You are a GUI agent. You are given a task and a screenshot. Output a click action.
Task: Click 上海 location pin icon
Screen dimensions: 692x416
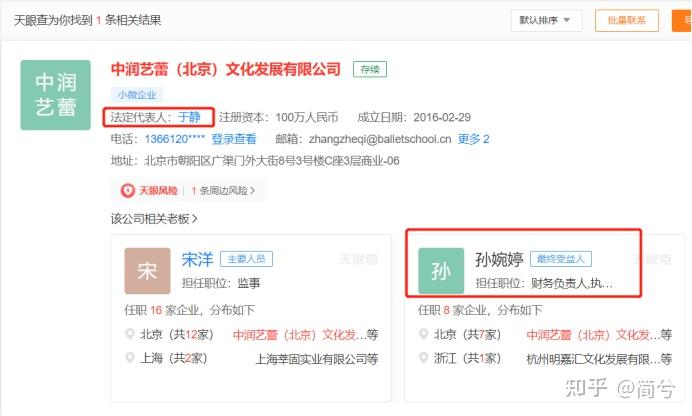pyautogui.click(x=130, y=358)
